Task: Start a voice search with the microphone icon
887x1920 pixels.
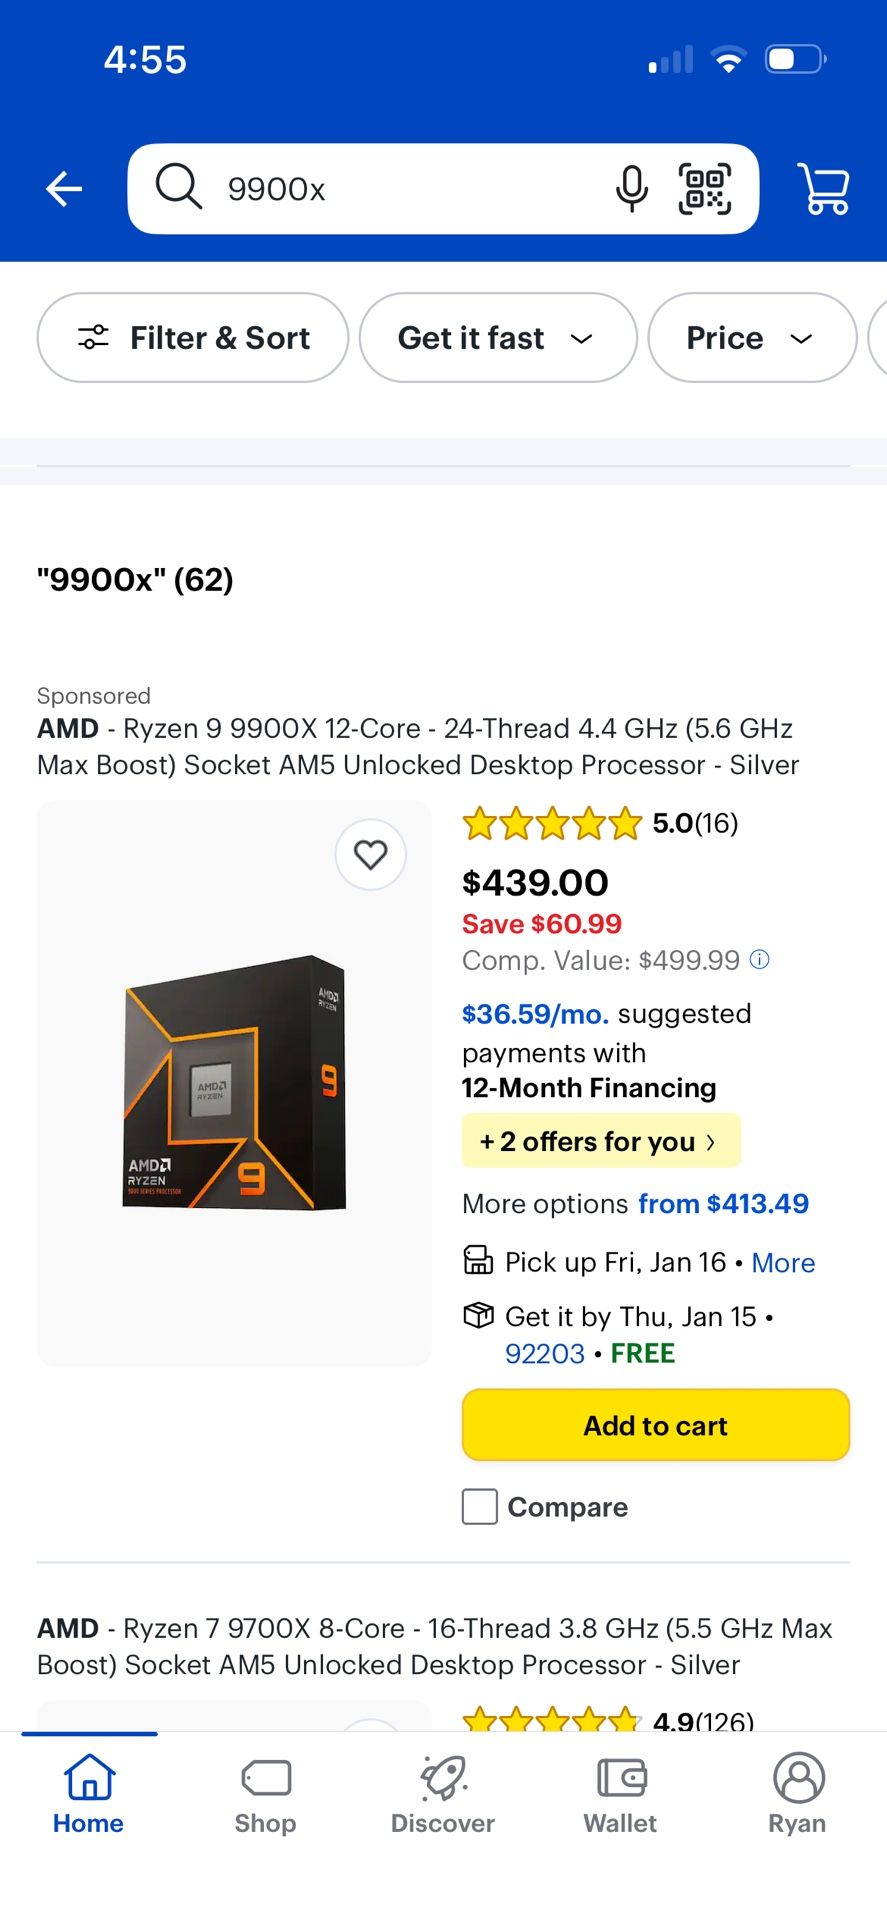Action: 631,188
